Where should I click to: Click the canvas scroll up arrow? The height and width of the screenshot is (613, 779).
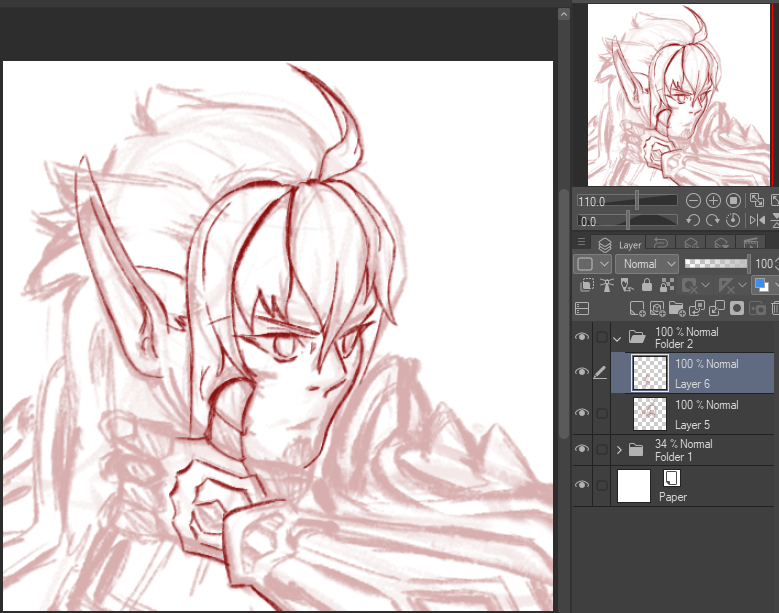(563, 14)
